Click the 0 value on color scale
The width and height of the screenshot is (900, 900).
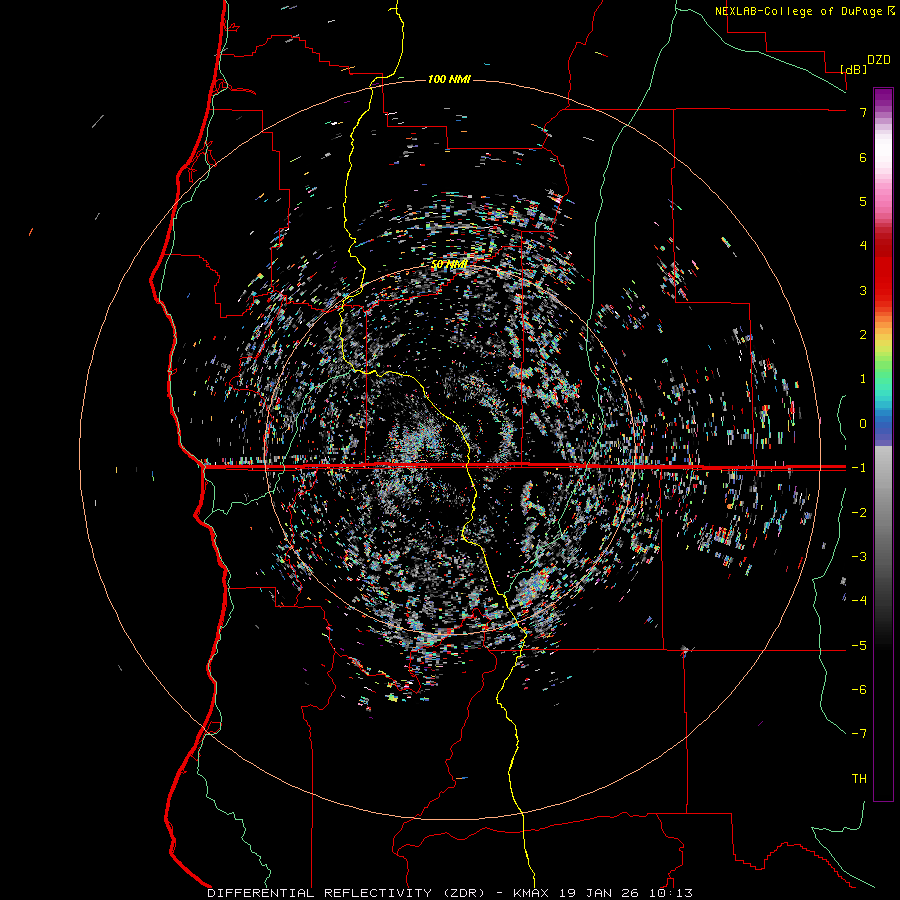click(x=863, y=424)
